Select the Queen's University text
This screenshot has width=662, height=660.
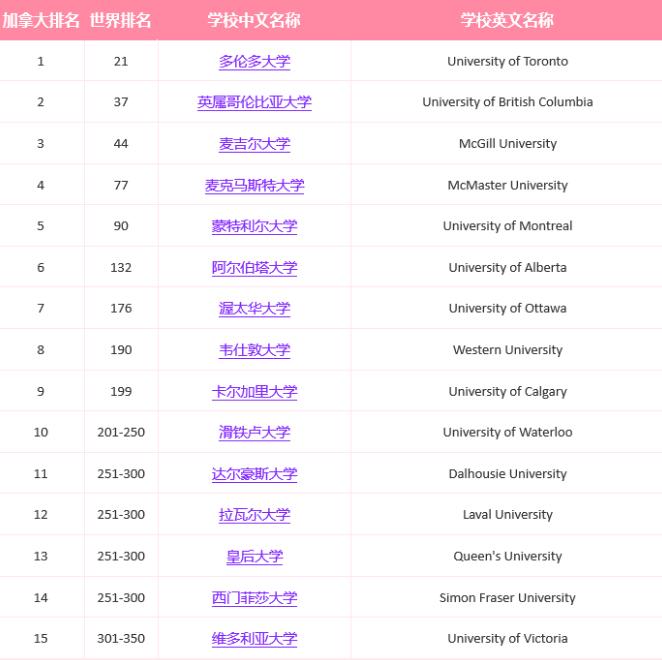pyautogui.click(x=507, y=556)
